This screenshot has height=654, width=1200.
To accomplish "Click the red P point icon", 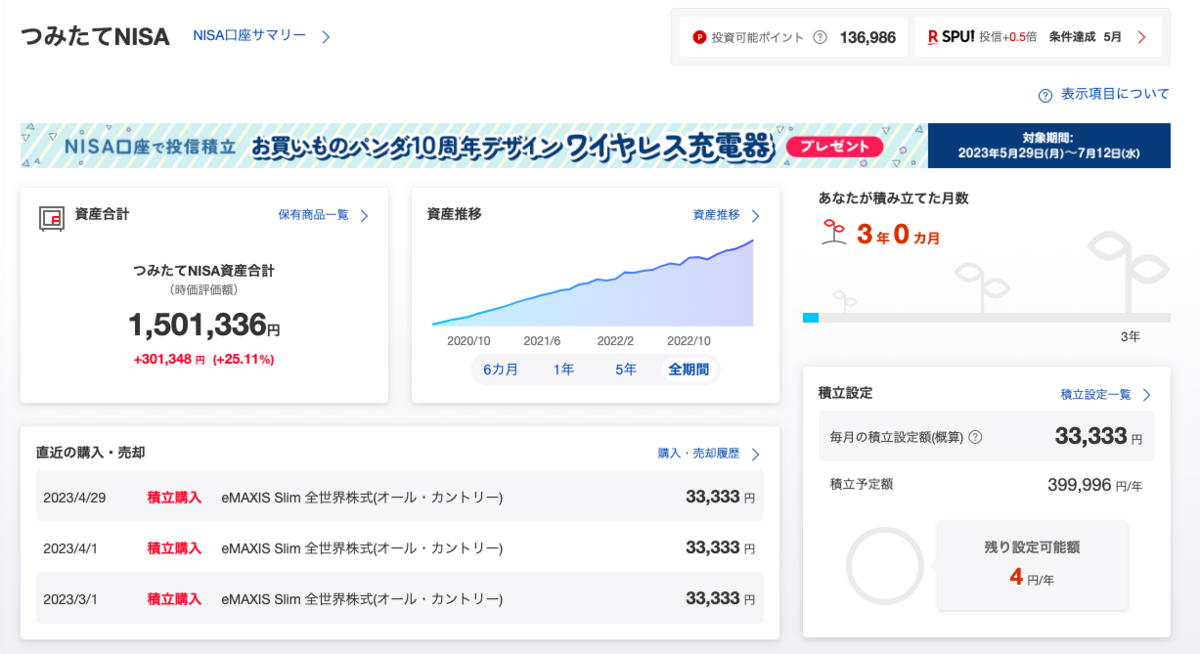I will pos(700,37).
